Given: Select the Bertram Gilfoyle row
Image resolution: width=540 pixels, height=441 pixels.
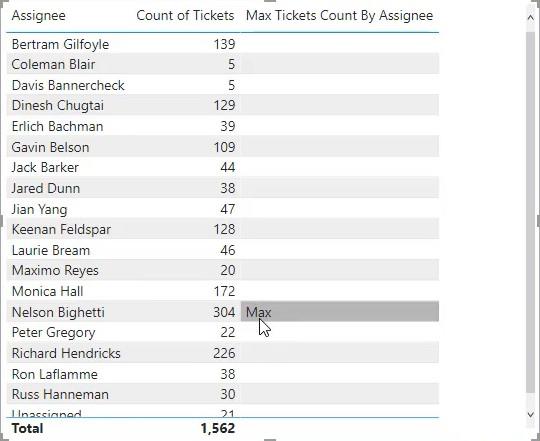Looking at the screenshot, I should (x=222, y=44).
